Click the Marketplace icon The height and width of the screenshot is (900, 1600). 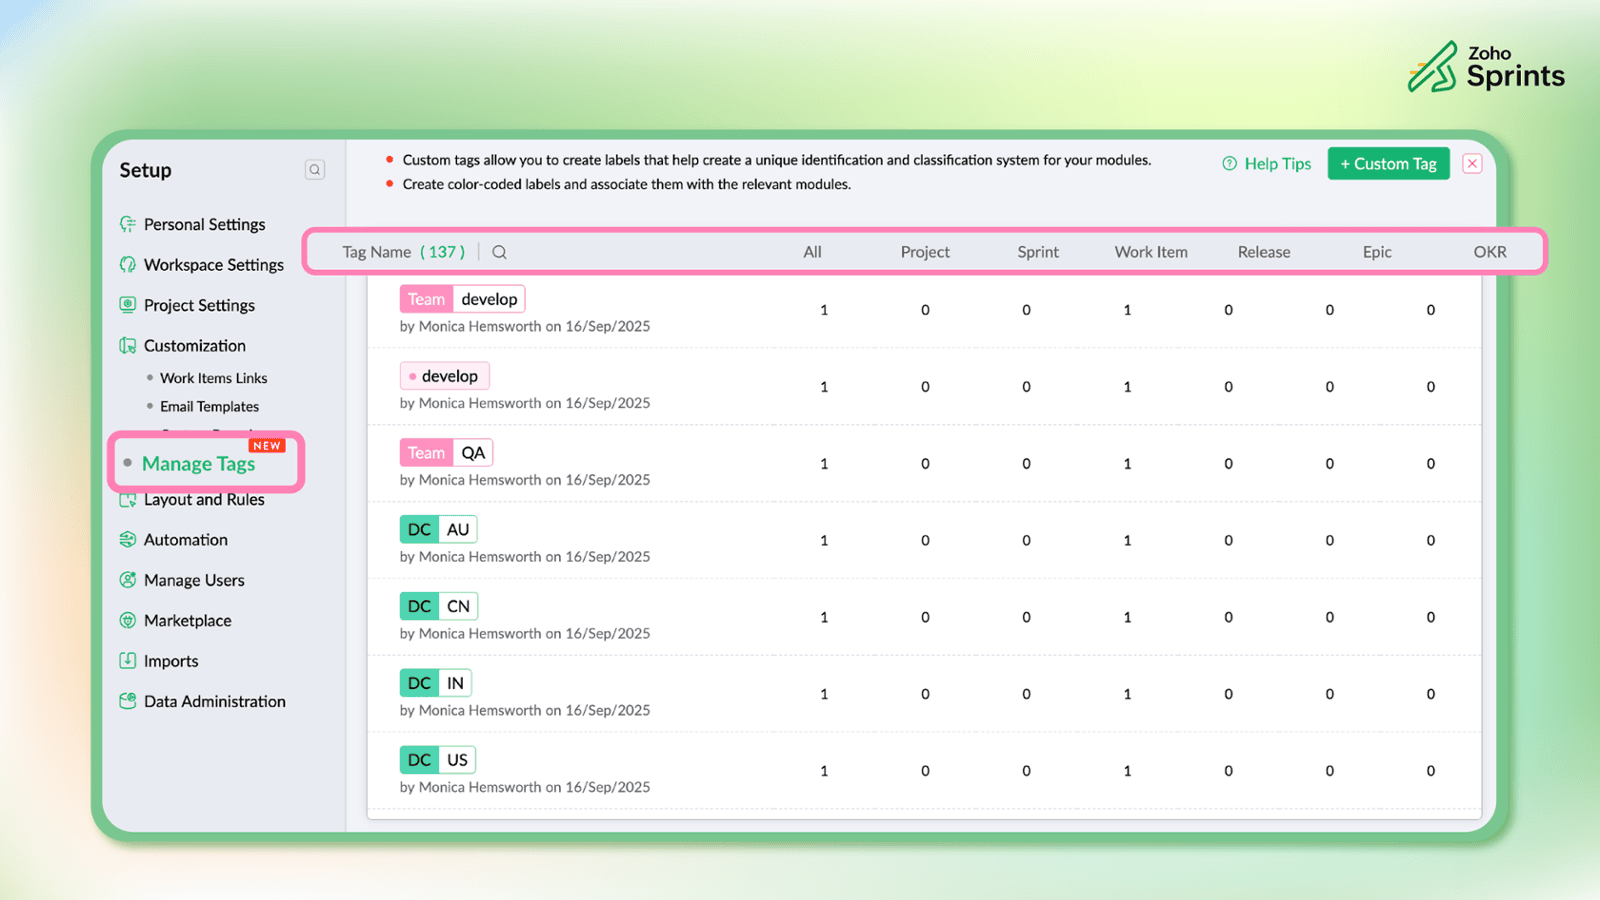click(x=128, y=621)
